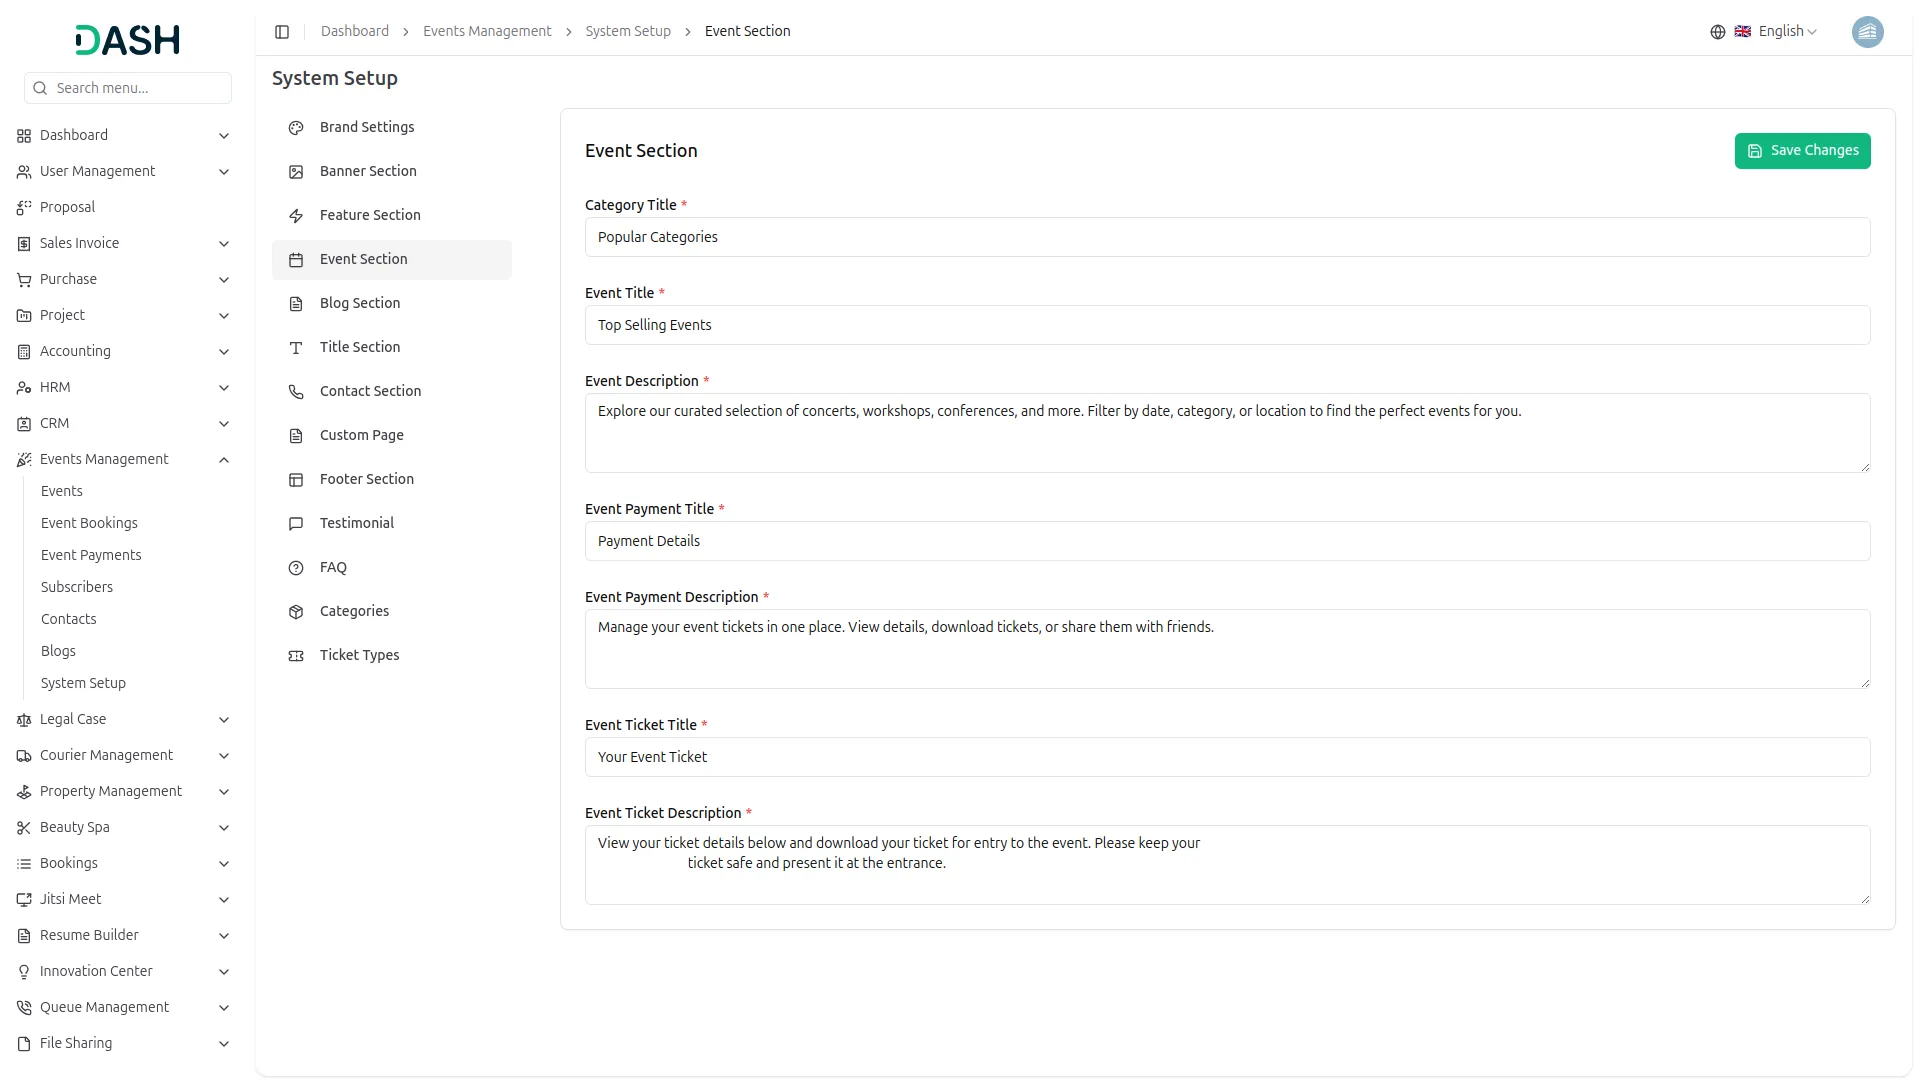The height and width of the screenshot is (1080, 1920).
Task: Click the globe language icon
Action: [x=1717, y=32]
